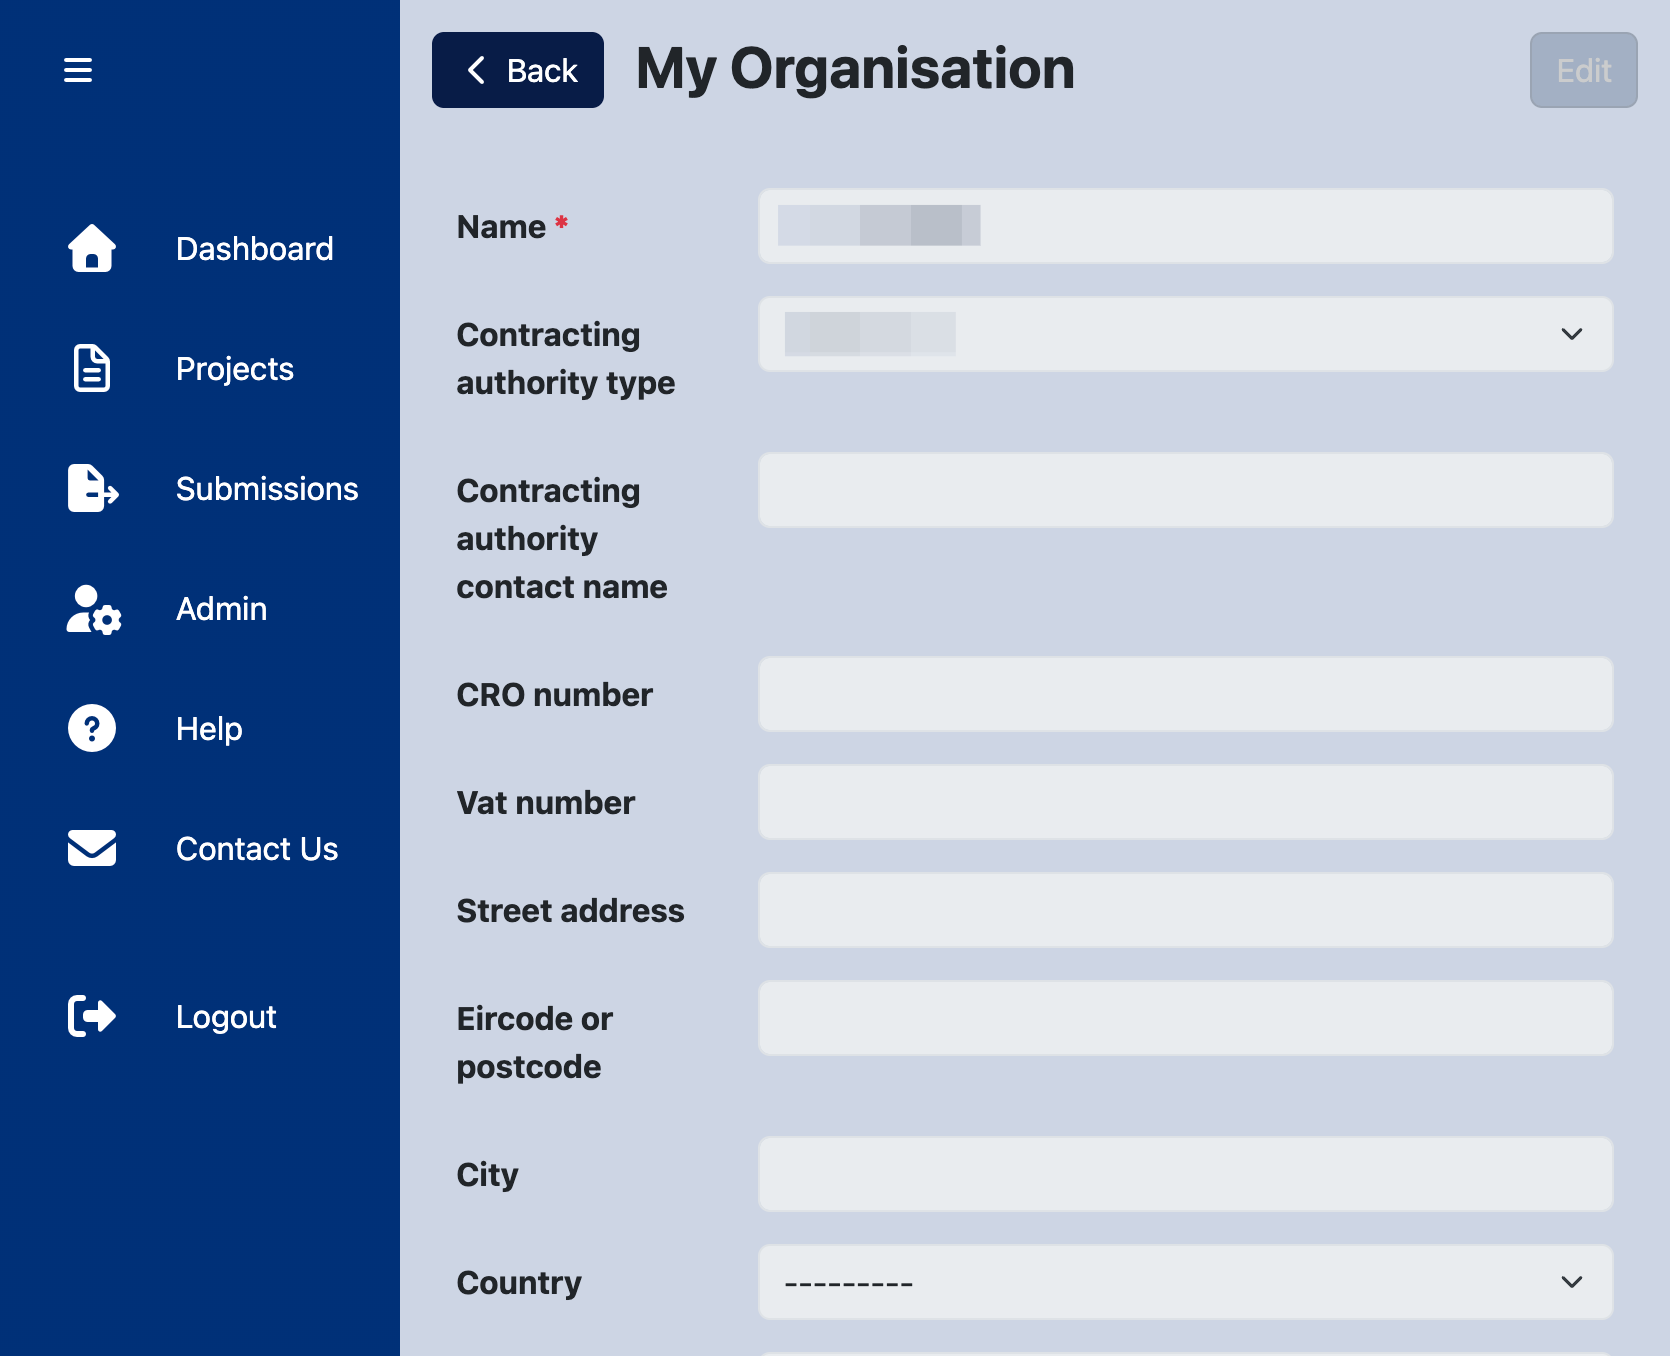Screen dimensions: 1670x1356
Task: Click the Logout arrow icon
Action: coord(92,1016)
